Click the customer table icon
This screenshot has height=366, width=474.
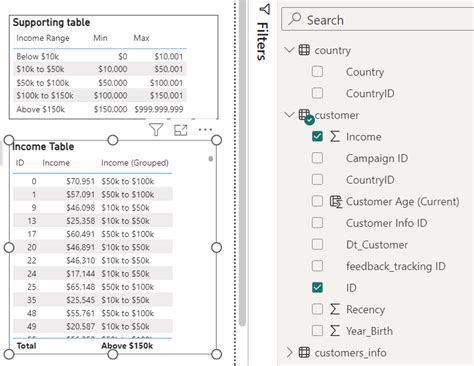click(x=304, y=115)
